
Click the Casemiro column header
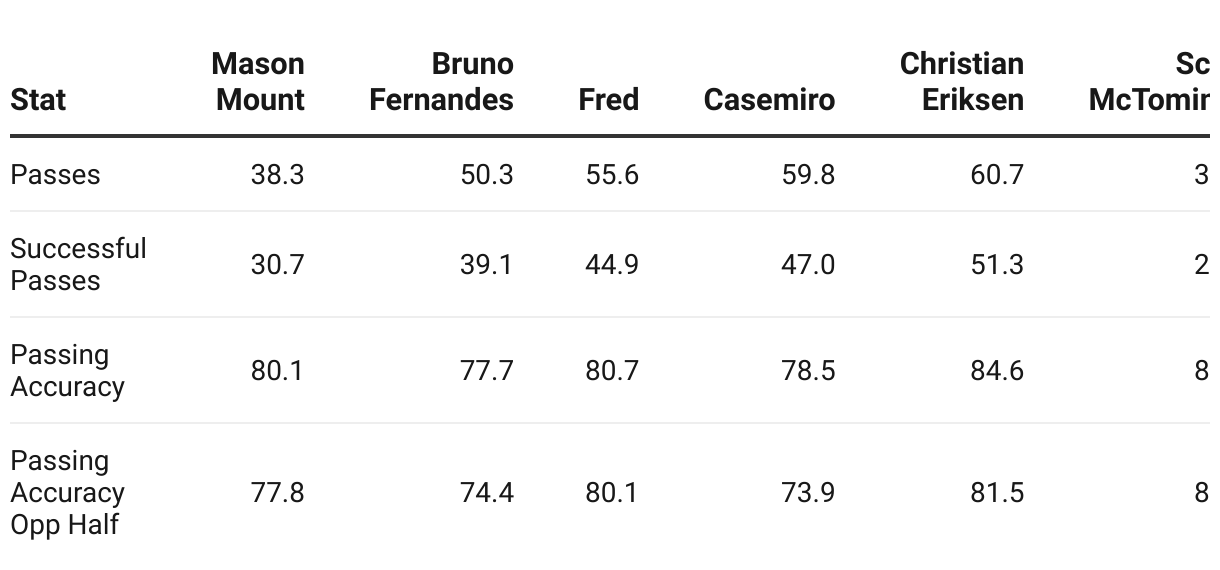(x=769, y=100)
